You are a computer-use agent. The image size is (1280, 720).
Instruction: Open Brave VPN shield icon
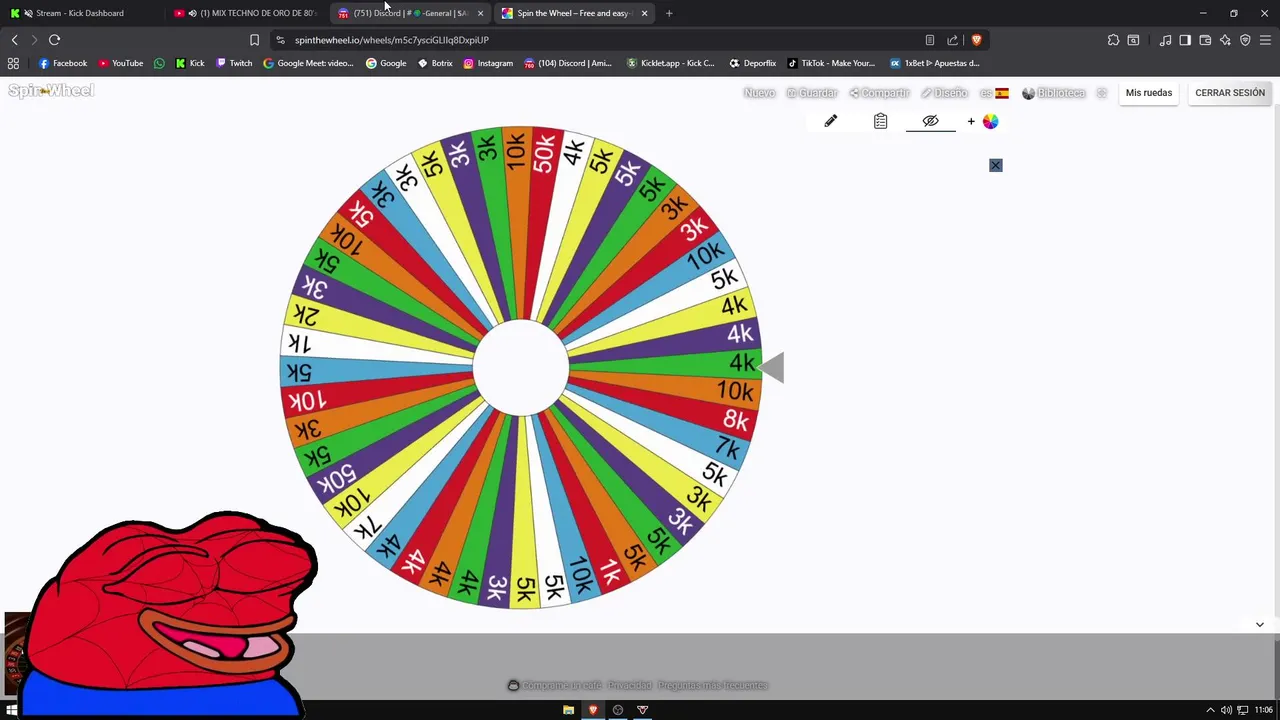1245,40
